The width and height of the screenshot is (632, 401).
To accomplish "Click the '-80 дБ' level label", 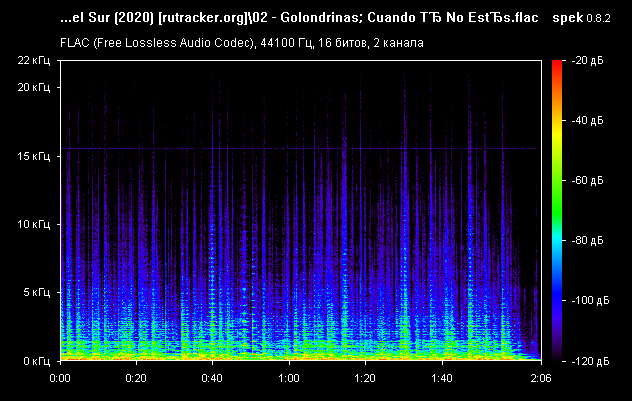I will pyautogui.click(x=587, y=240).
